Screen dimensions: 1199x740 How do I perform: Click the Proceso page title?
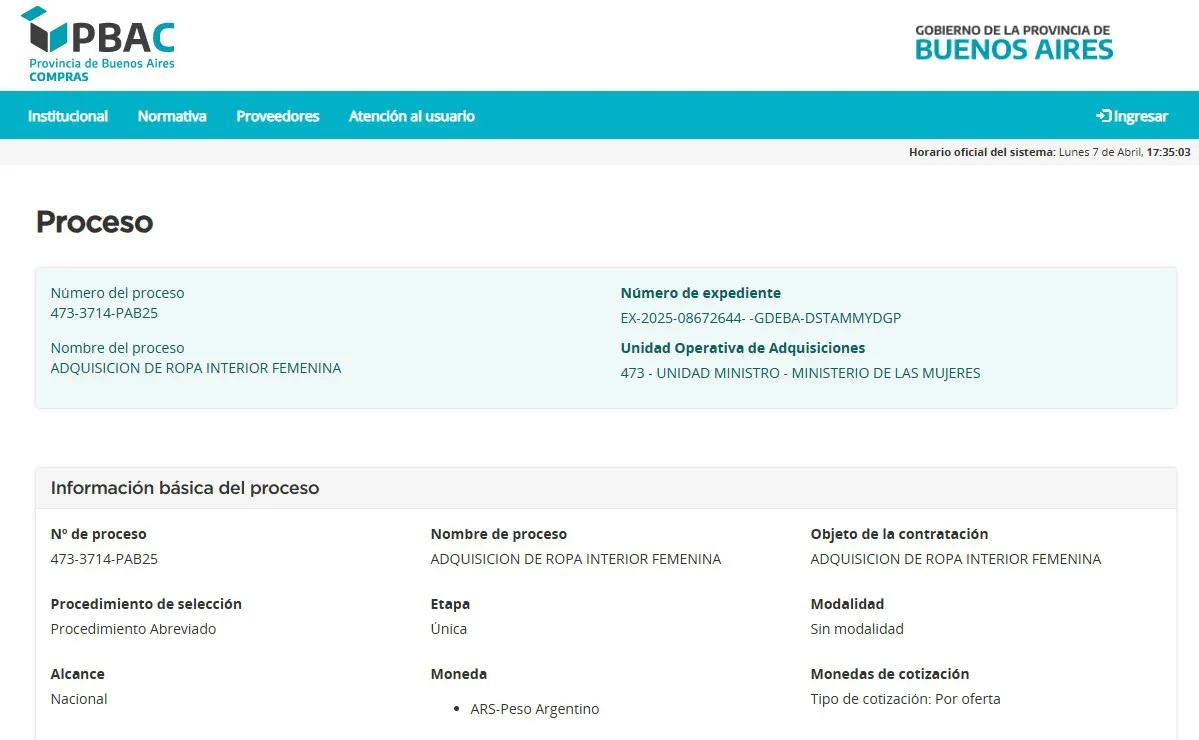(x=94, y=222)
